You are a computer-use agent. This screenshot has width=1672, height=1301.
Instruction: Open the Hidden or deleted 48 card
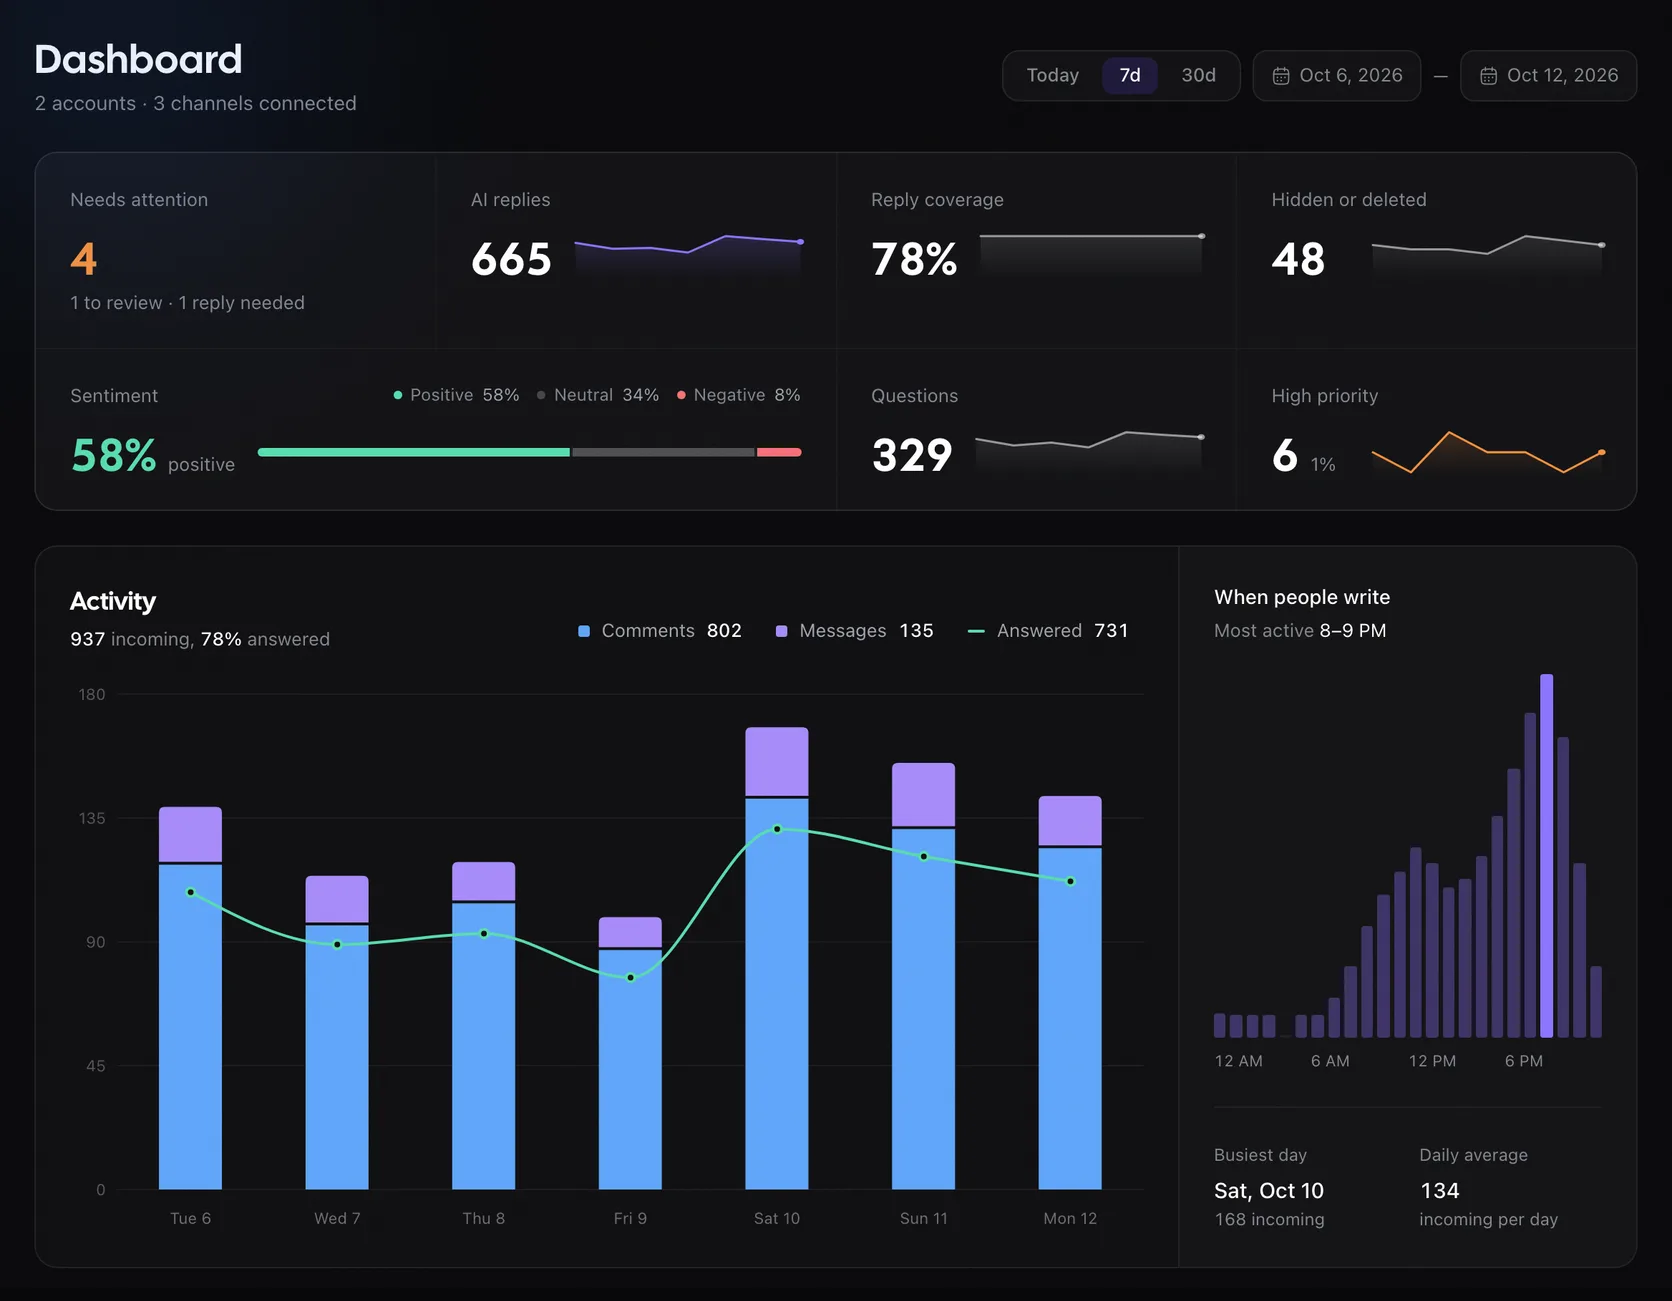tap(1437, 251)
